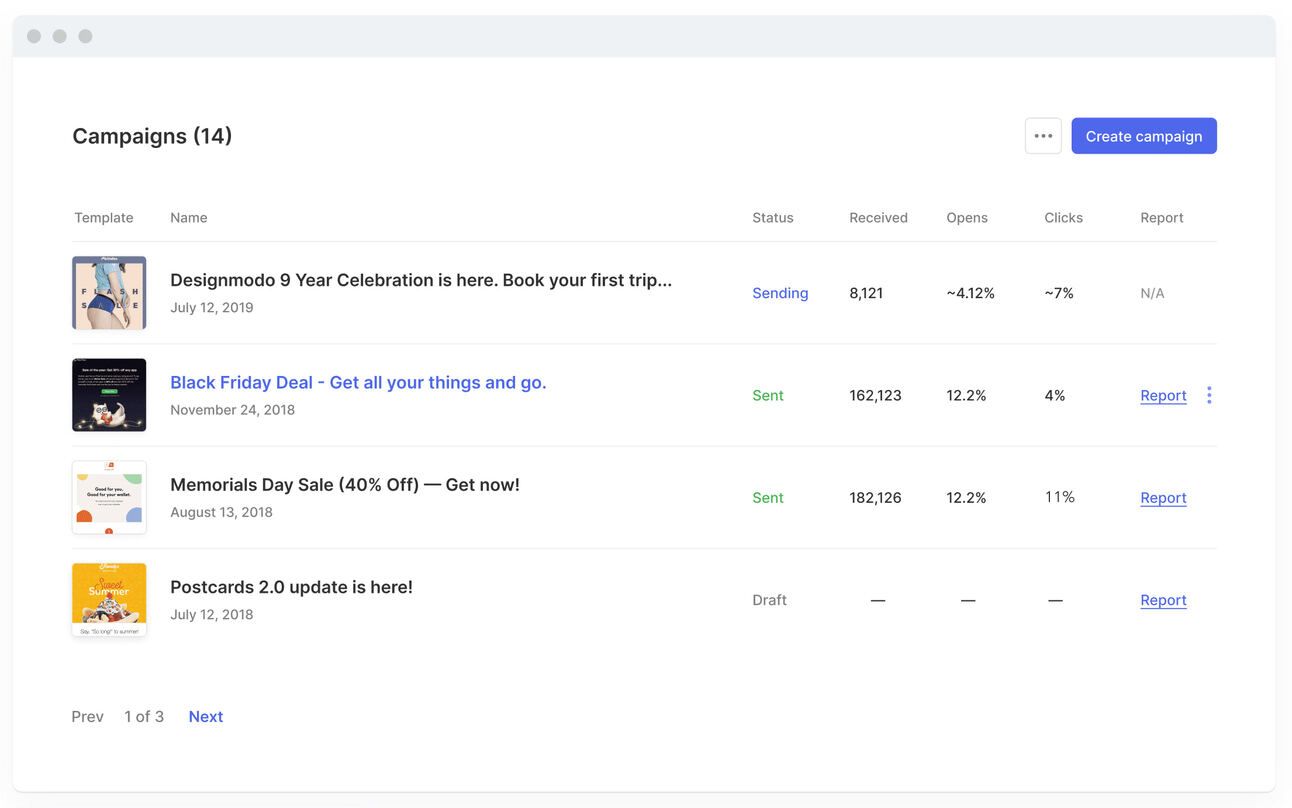
Task: View the Report for Memorials Day Sale
Action: (x=1163, y=497)
